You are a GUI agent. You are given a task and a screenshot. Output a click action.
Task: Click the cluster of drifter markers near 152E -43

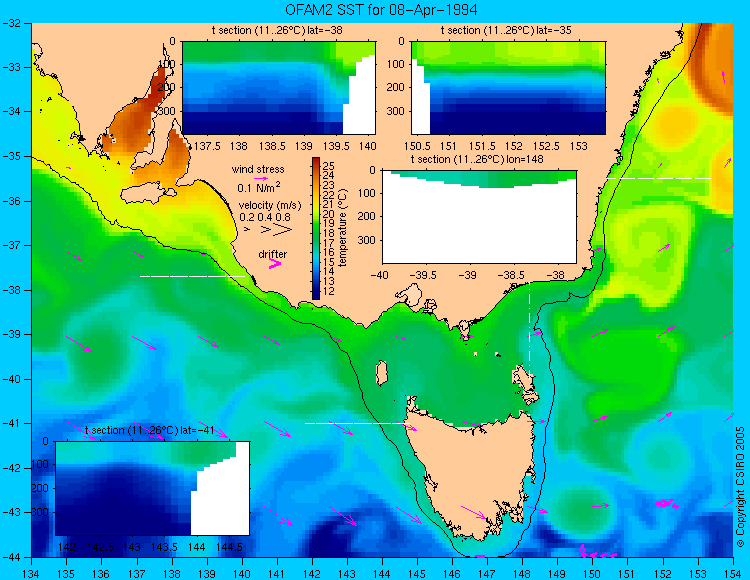pos(667,503)
